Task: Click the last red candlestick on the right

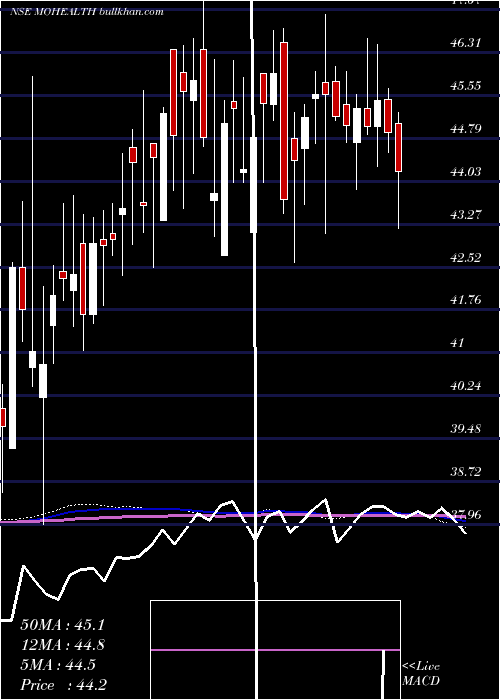Action: click(399, 147)
